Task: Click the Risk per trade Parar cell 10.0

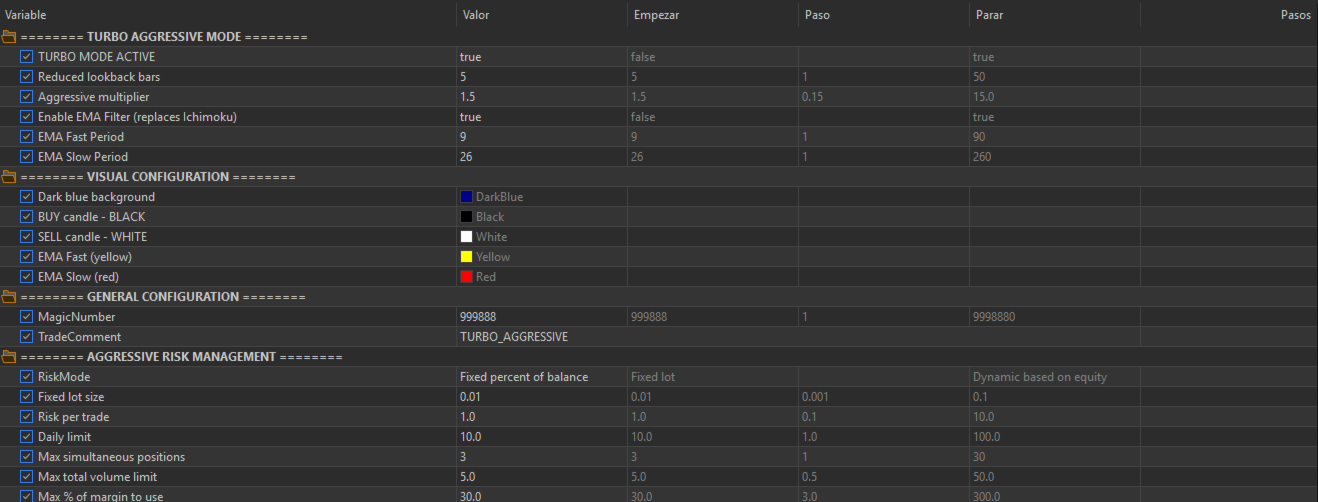Action: tap(1054, 417)
